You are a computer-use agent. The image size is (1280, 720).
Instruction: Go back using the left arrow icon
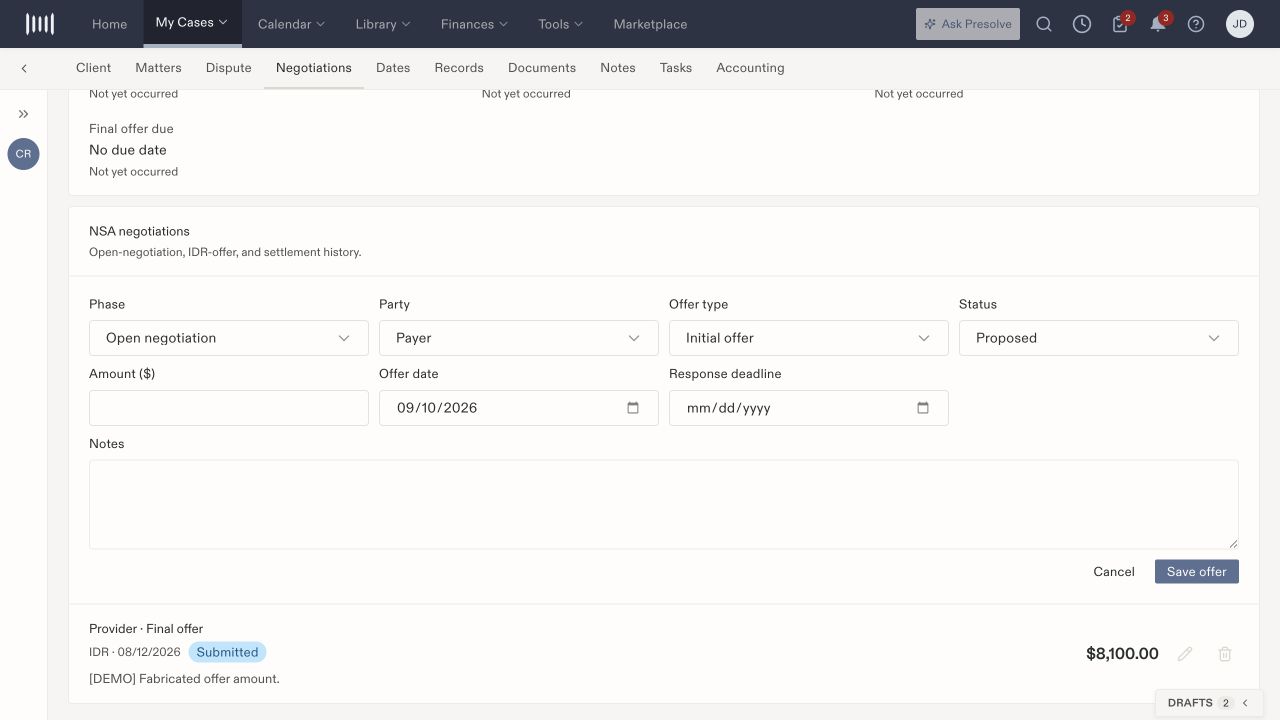(24, 68)
